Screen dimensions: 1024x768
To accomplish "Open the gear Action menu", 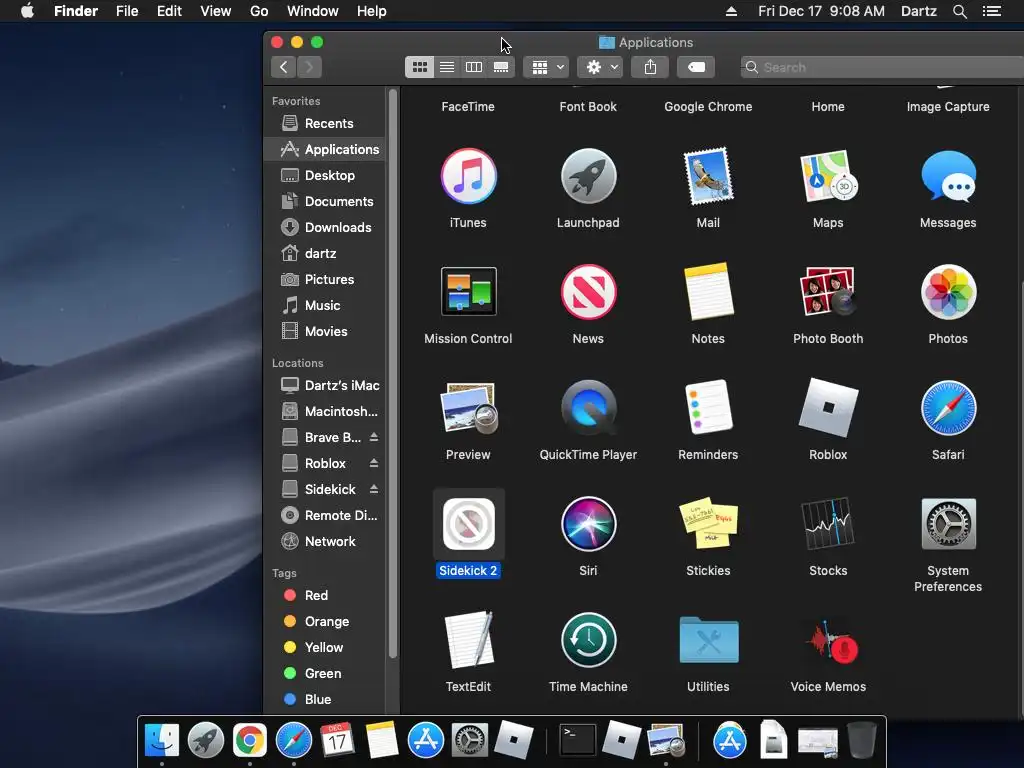I will pyautogui.click(x=600, y=67).
